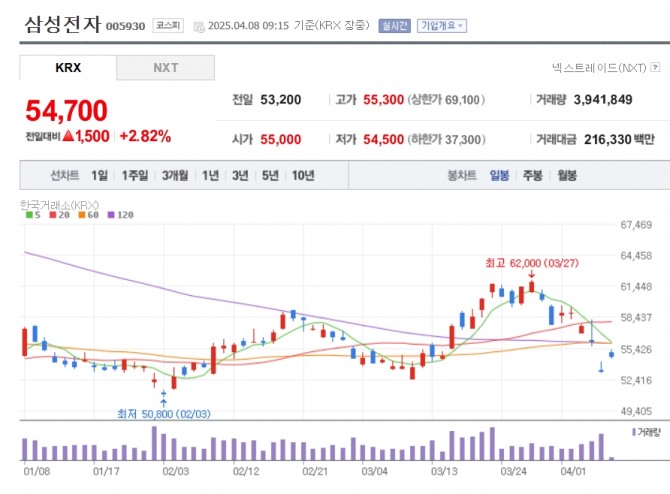Click the 하한가 37,300 text
Image resolution: width=670 pixels, height=494 pixels.
point(446,139)
